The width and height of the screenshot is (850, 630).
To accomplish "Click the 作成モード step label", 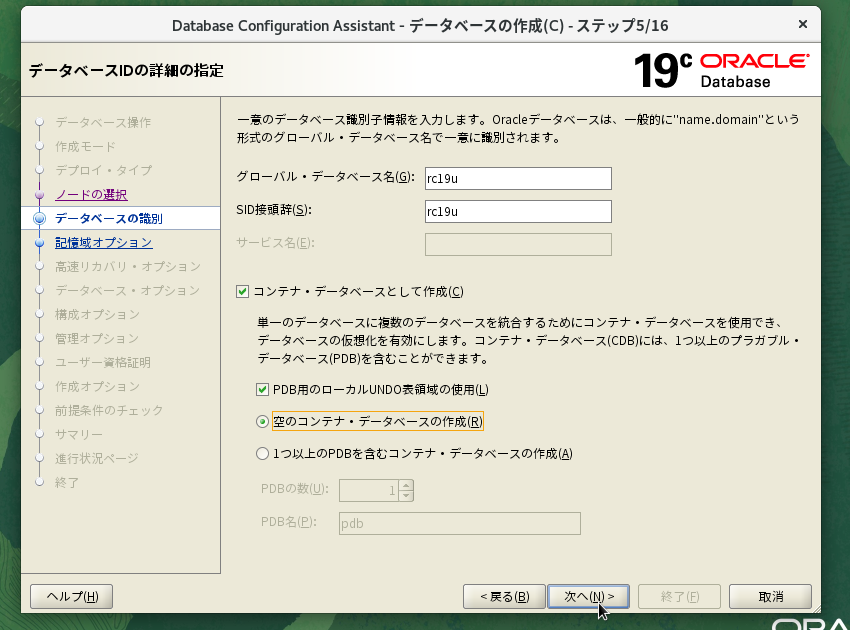I will (x=85, y=146).
